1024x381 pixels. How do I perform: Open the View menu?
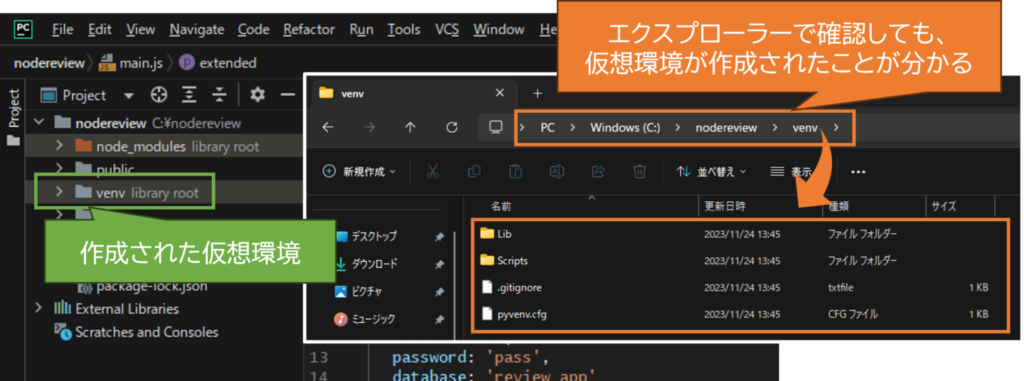(140, 29)
